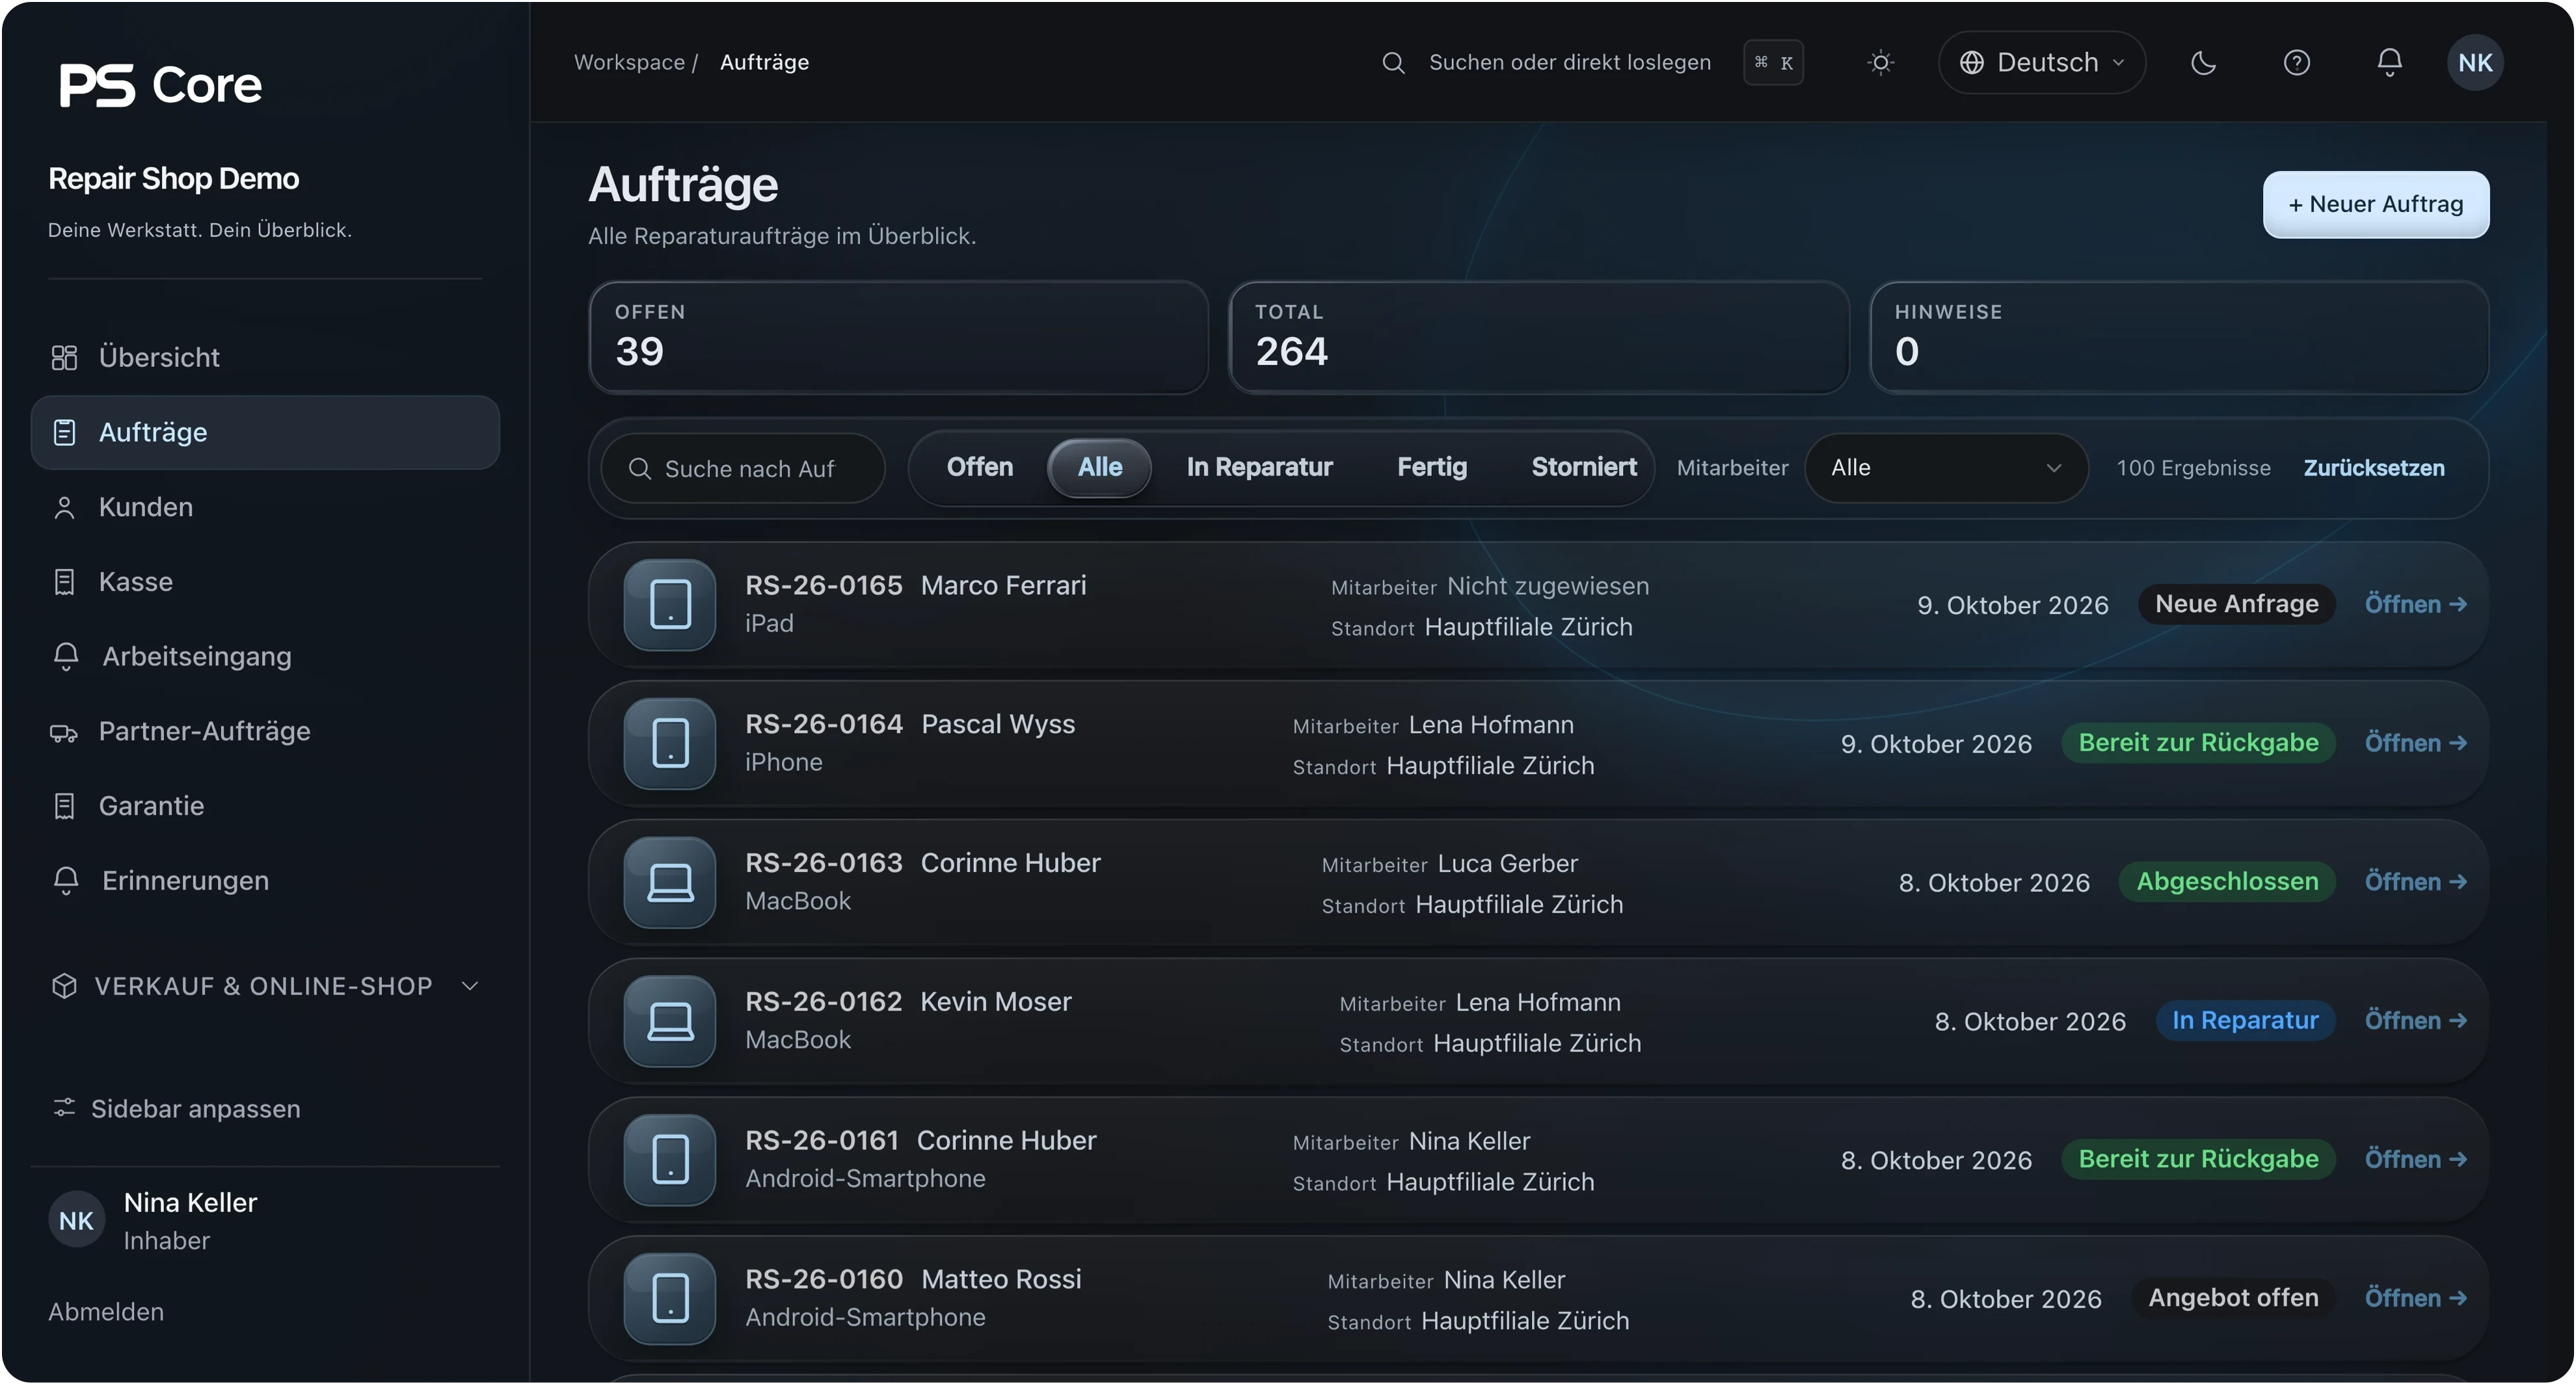Expand the Verkauf & Online-Shop section
2576x1399 pixels.
pyautogui.click(x=265, y=987)
